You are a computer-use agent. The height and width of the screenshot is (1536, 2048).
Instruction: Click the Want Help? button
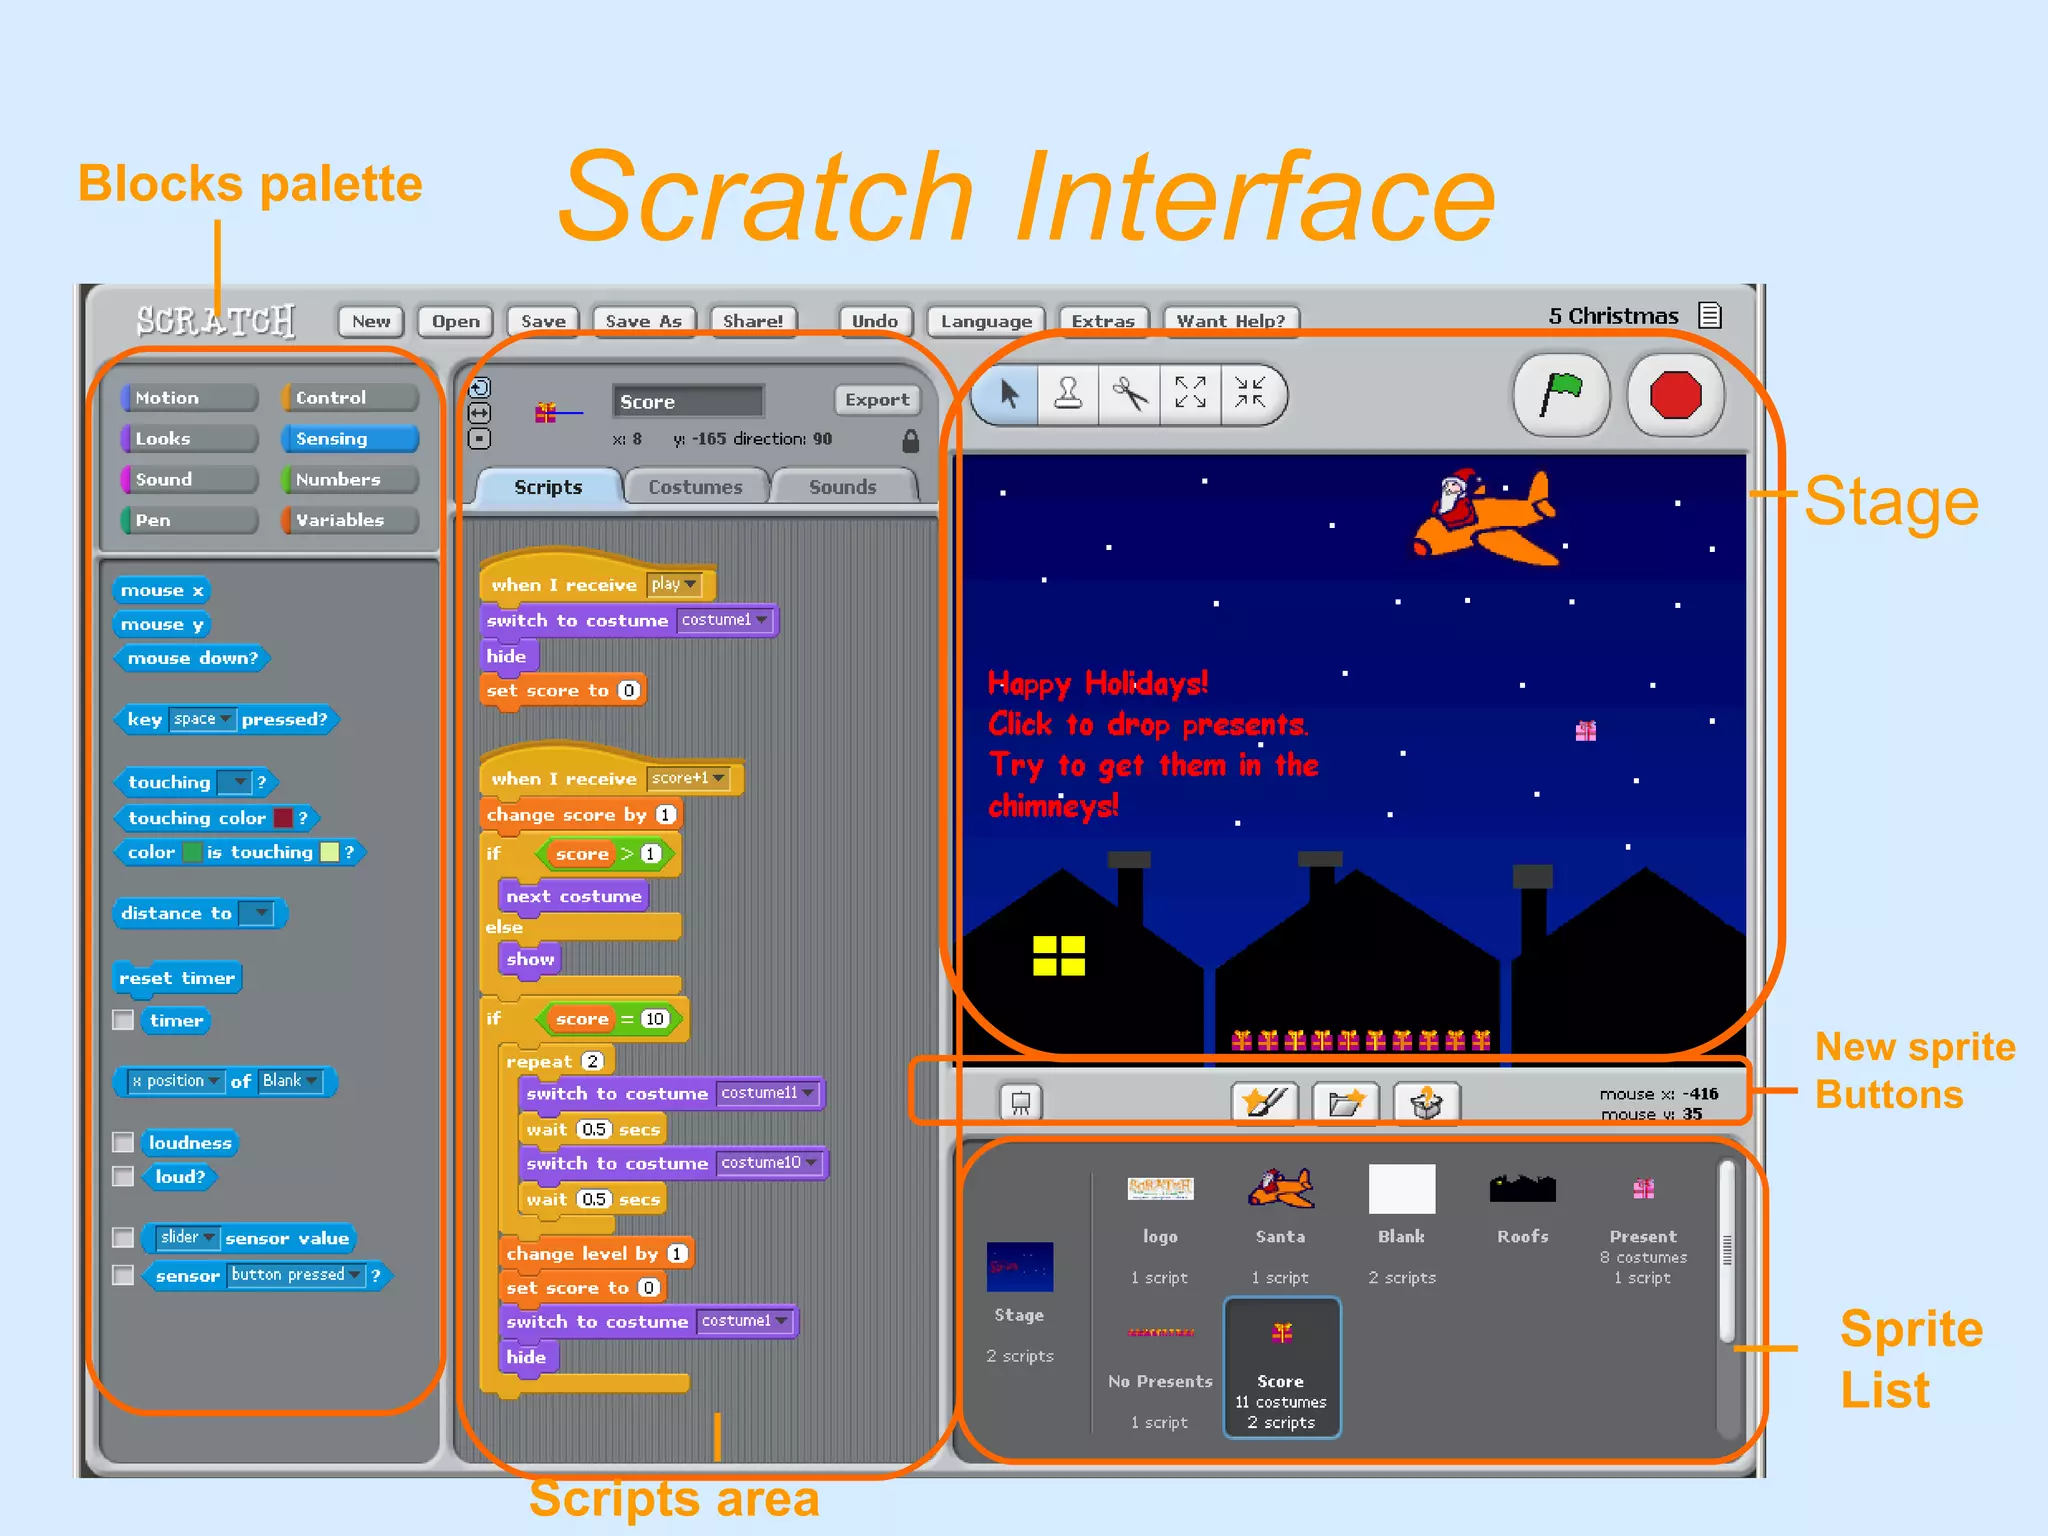click(x=1230, y=321)
